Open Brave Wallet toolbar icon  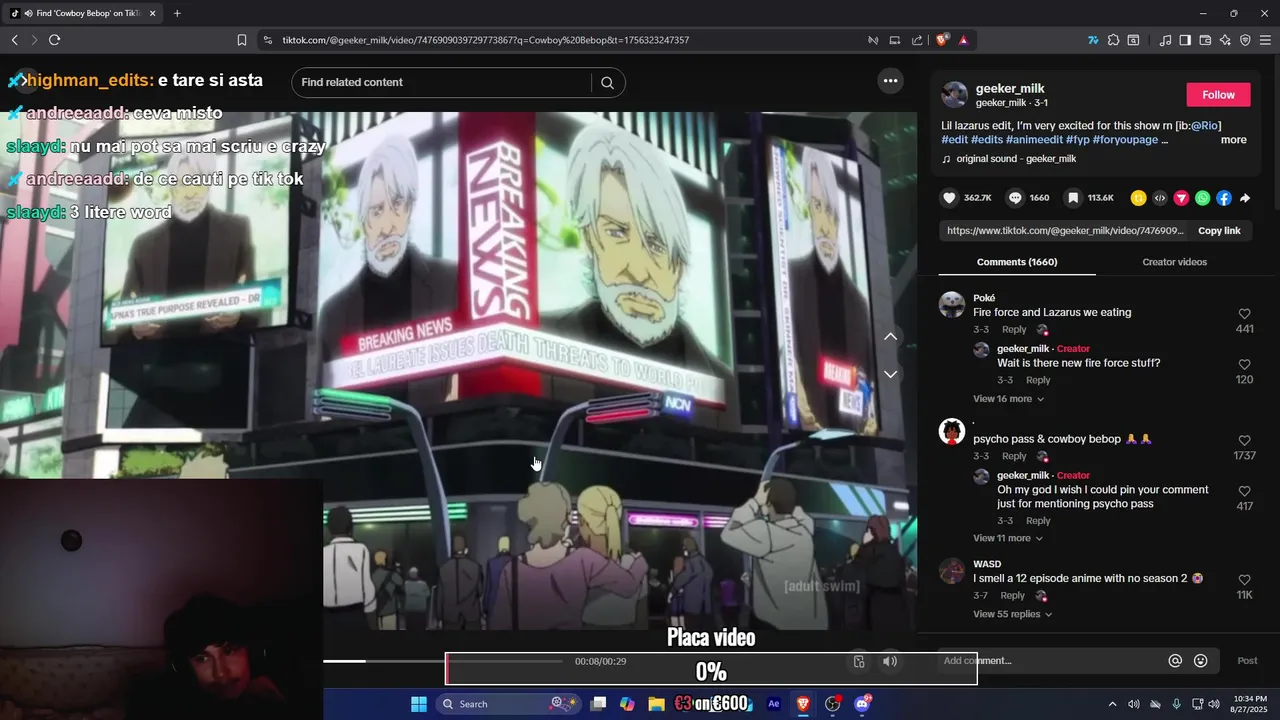(x=1205, y=40)
